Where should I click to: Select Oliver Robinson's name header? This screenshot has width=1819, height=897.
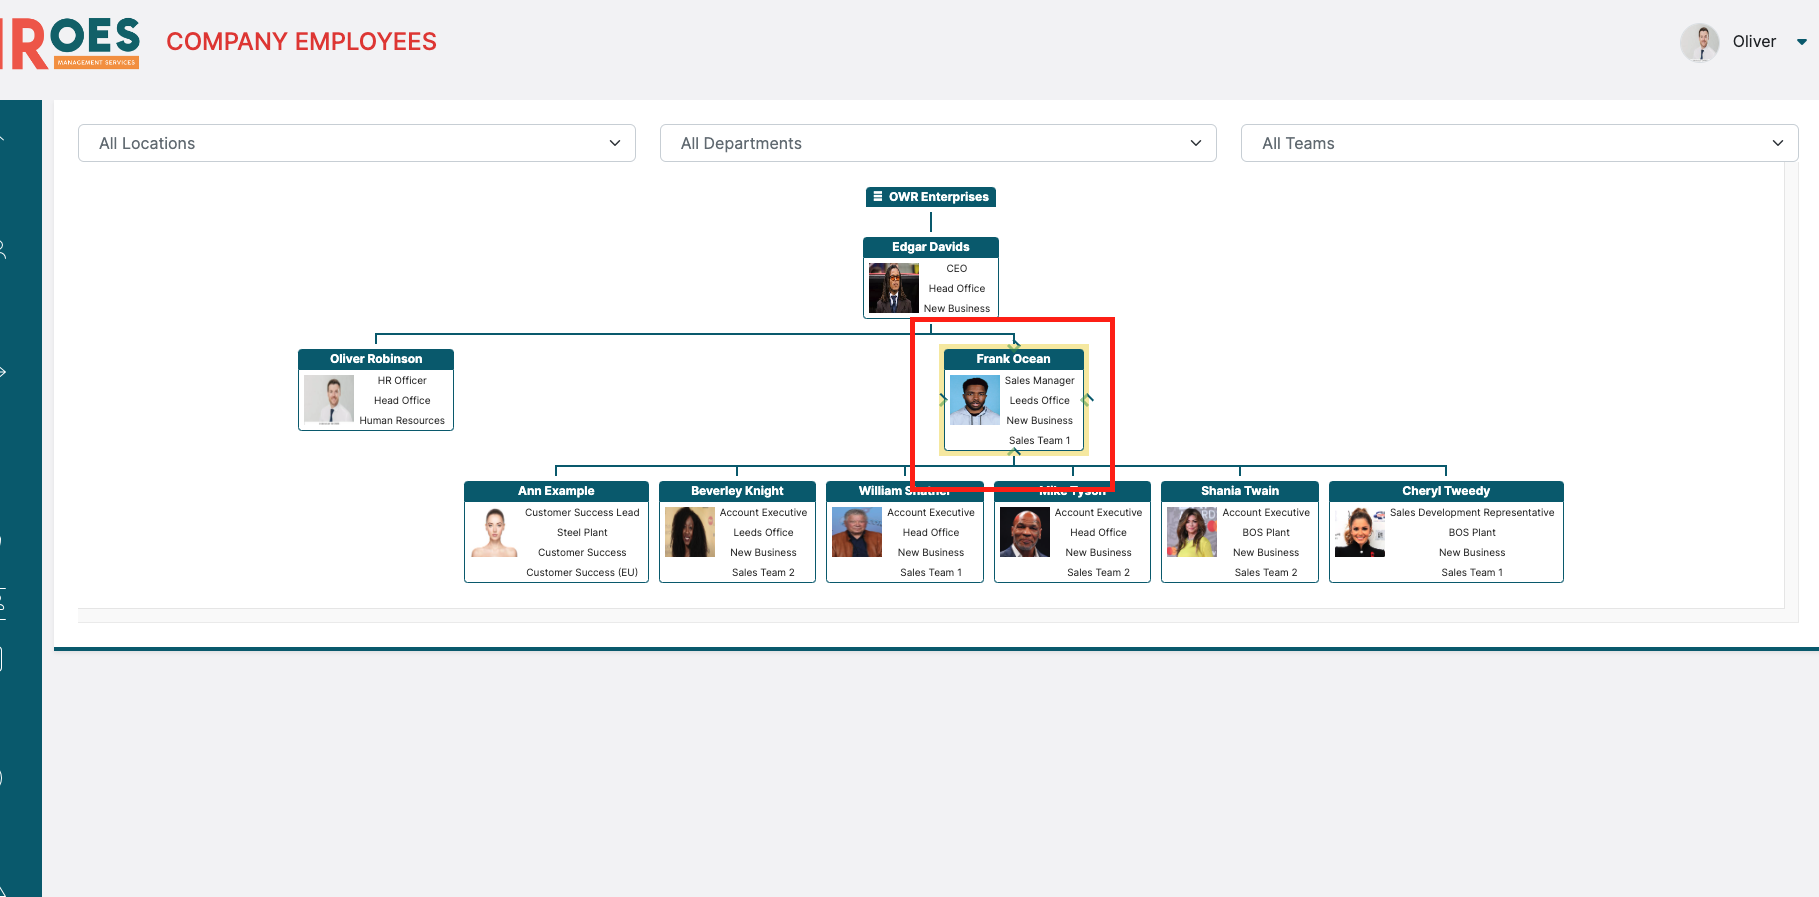376,359
